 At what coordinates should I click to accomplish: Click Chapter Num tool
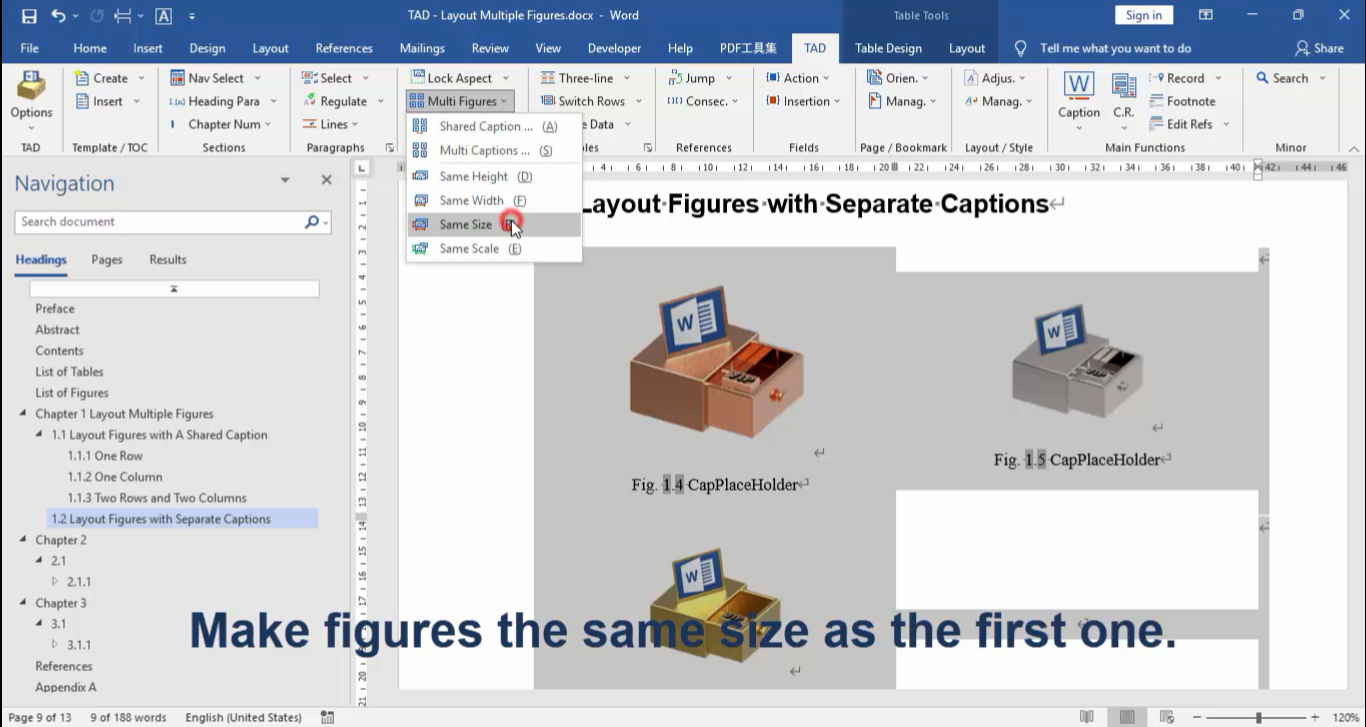(x=222, y=124)
